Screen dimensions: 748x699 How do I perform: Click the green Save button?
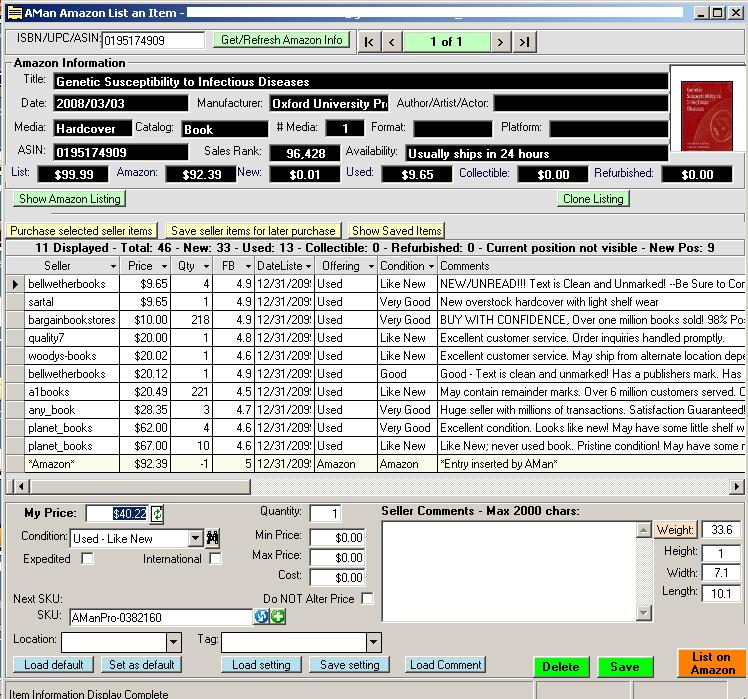pos(625,667)
